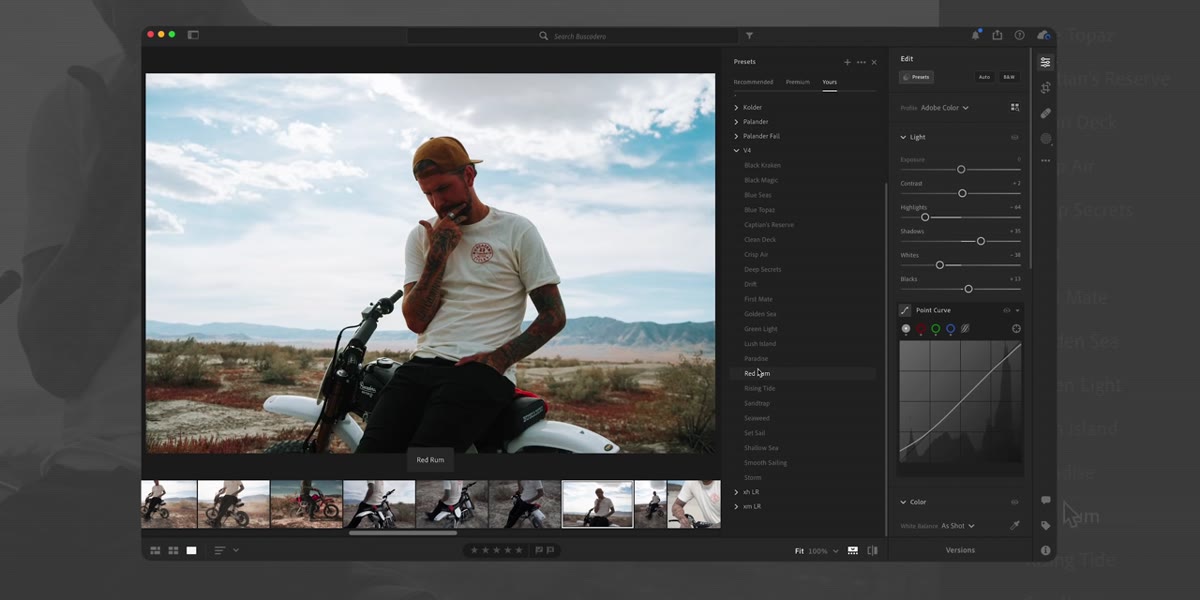This screenshot has width=1200, height=600.
Task: Click the Shadows slider handle
Action: [x=981, y=241]
